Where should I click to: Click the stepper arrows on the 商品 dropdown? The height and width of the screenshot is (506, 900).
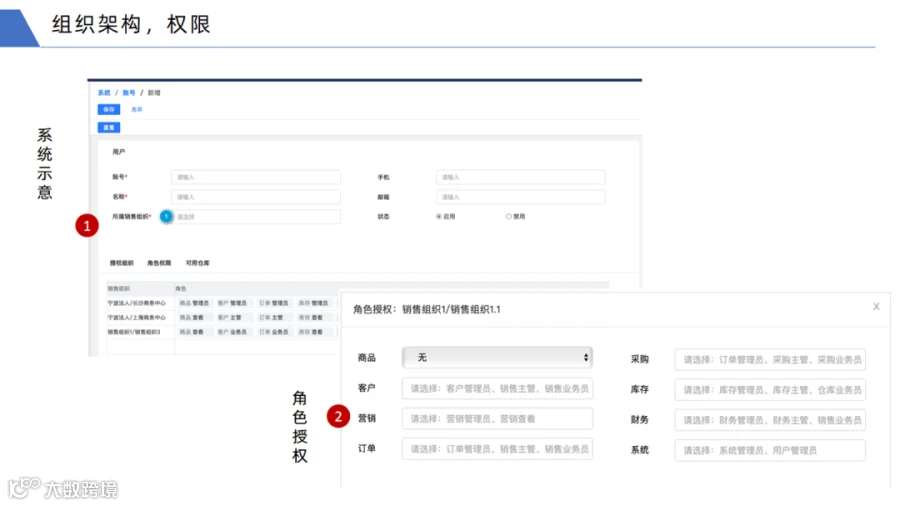click(x=585, y=357)
